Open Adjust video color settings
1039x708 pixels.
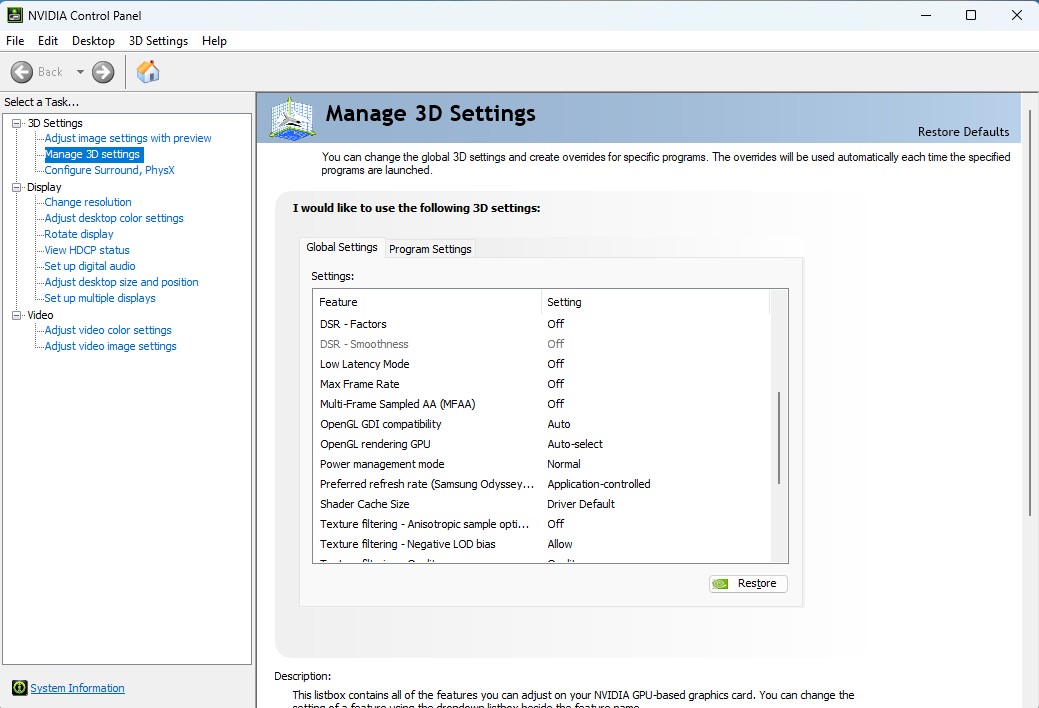(108, 329)
